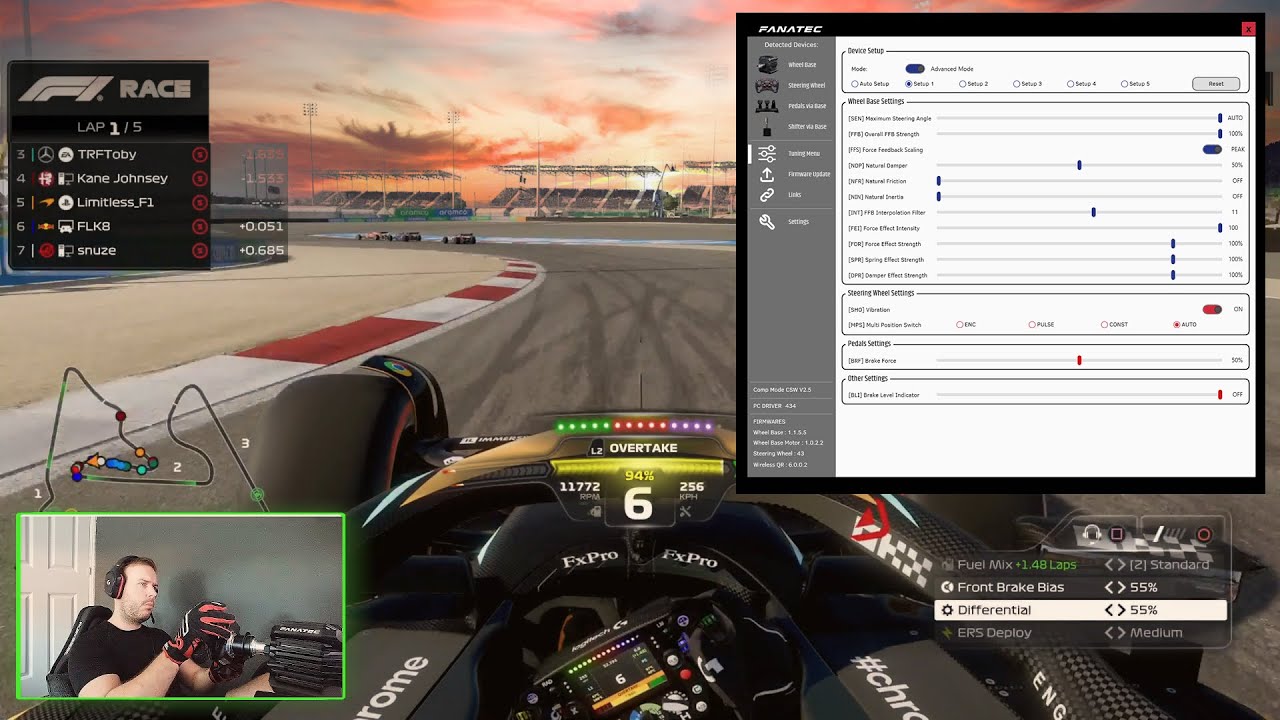This screenshot has height=720, width=1280.
Task: Toggle the SHO Vibration switch
Action: coord(1212,310)
